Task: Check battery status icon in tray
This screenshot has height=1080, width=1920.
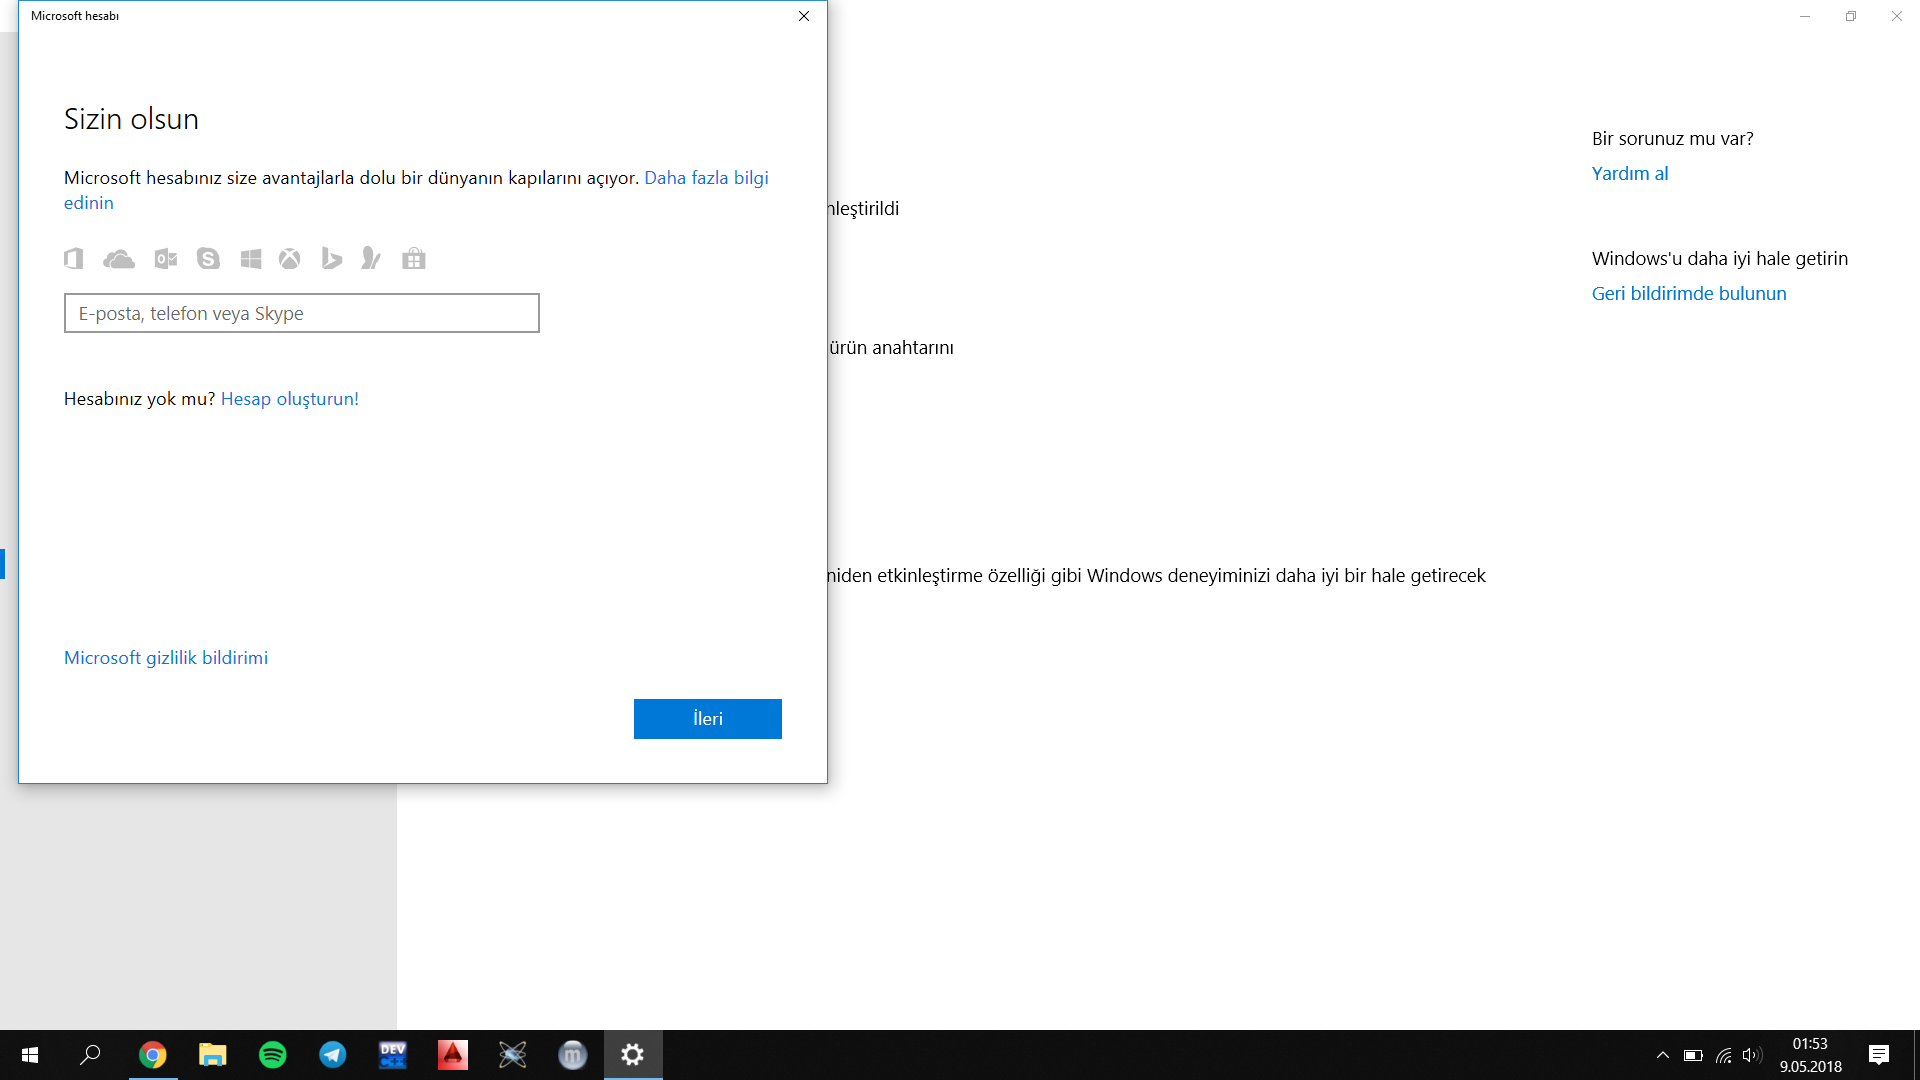Action: (x=1693, y=1055)
